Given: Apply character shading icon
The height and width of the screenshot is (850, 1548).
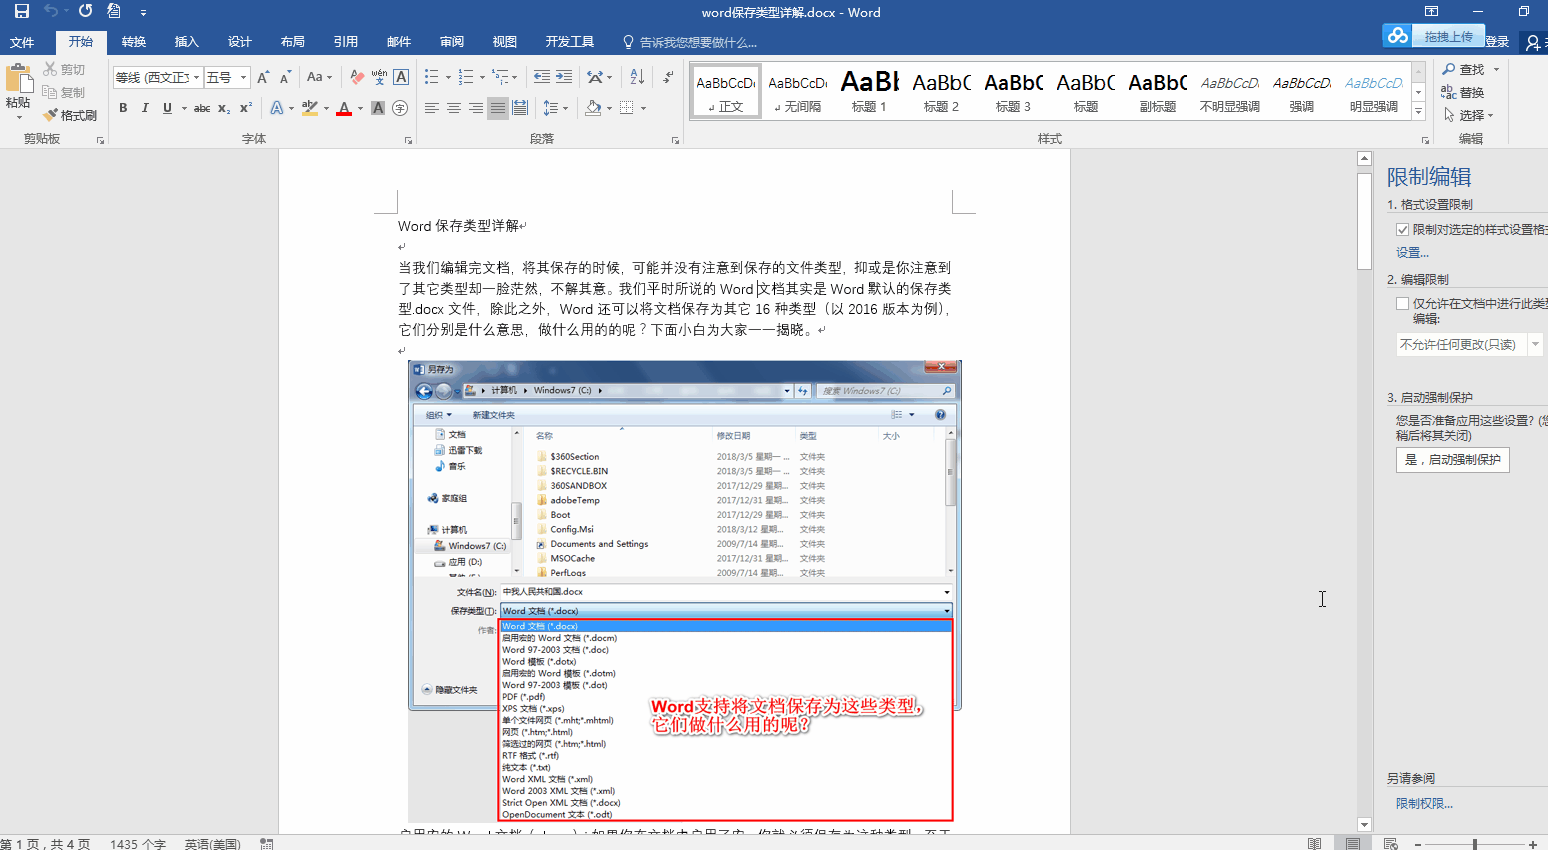Looking at the screenshot, I should click(x=378, y=108).
